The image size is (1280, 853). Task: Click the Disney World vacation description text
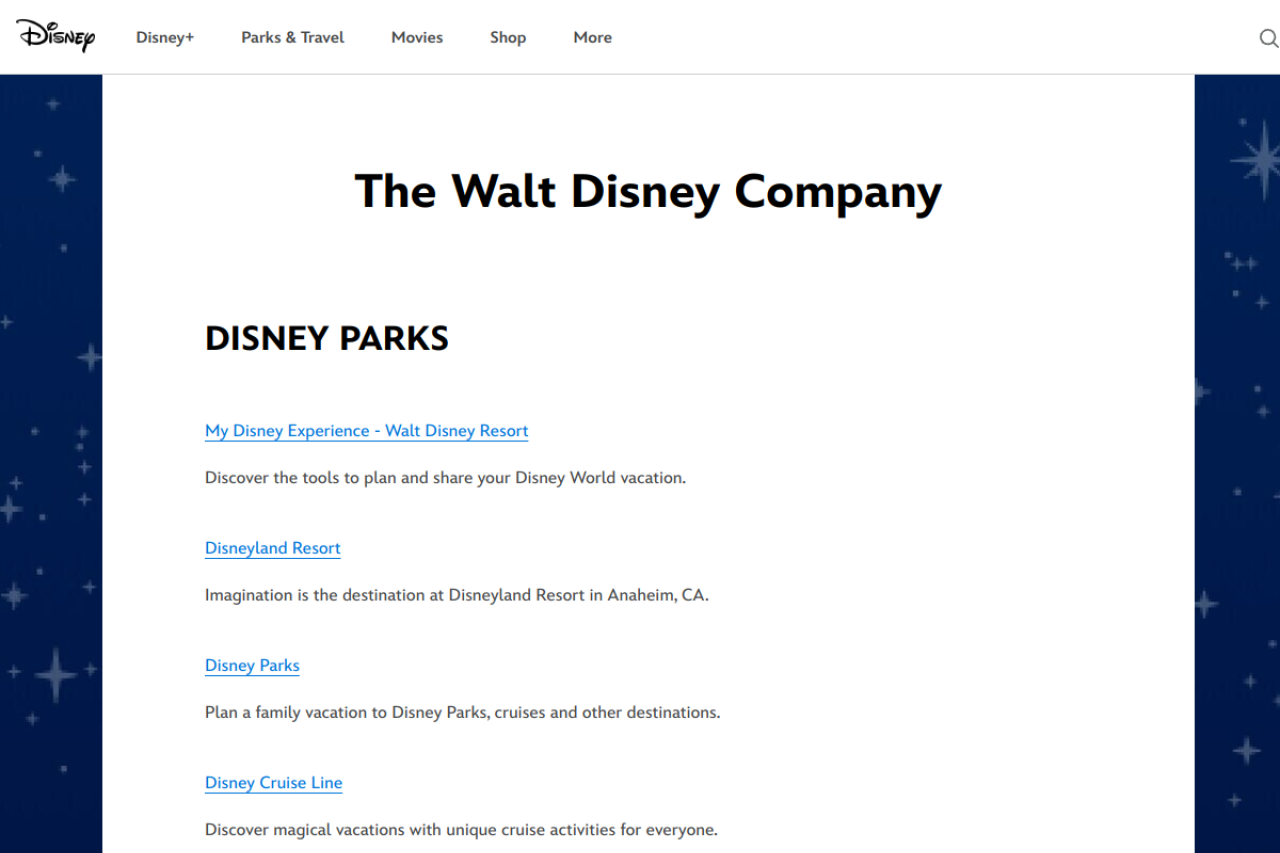[x=445, y=478]
